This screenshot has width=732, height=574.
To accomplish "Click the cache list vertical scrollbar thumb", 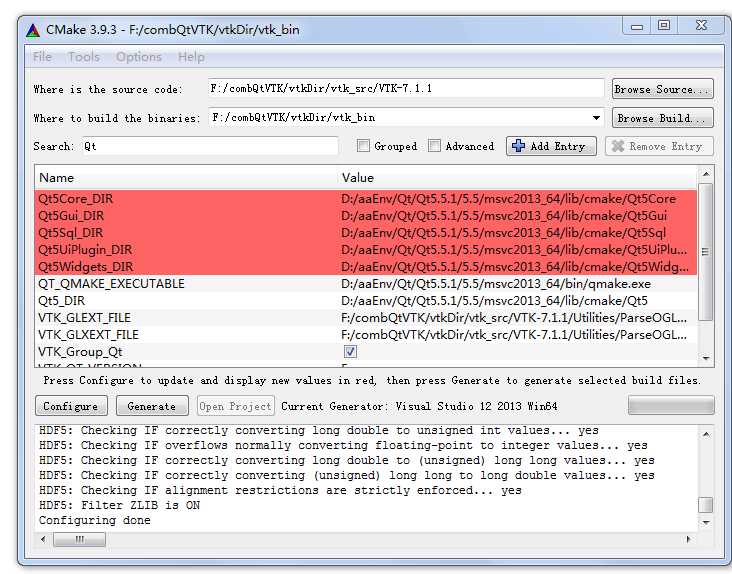I will pos(705,252).
